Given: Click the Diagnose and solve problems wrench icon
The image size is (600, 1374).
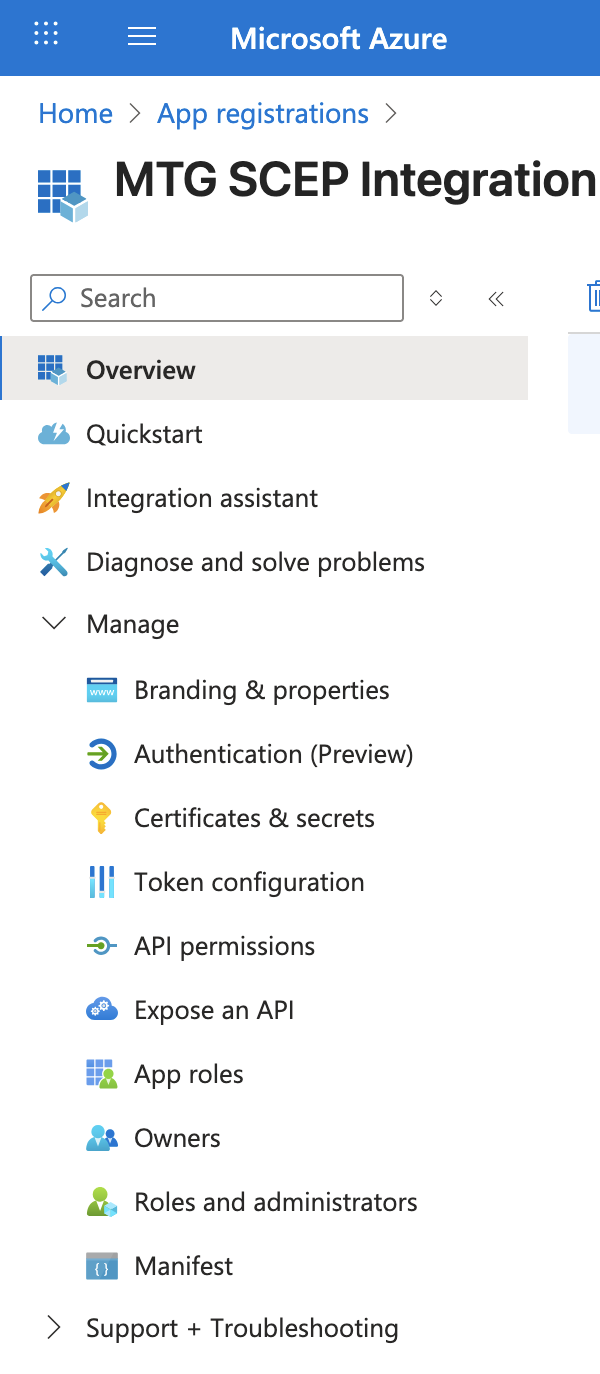Looking at the screenshot, I should click(53, 562).
